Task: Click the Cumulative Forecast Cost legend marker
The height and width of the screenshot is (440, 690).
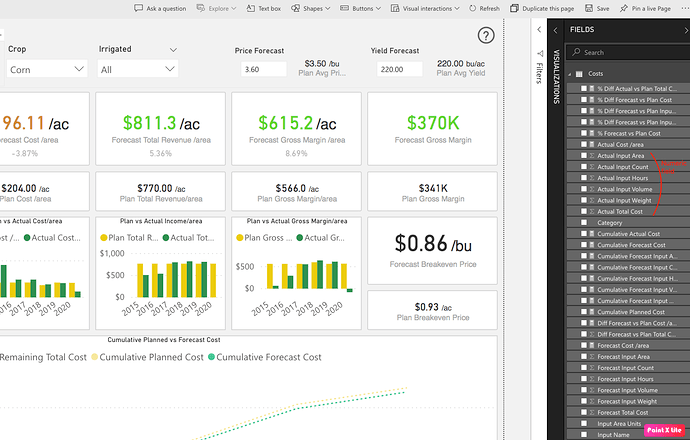Action: pos(211,357)
